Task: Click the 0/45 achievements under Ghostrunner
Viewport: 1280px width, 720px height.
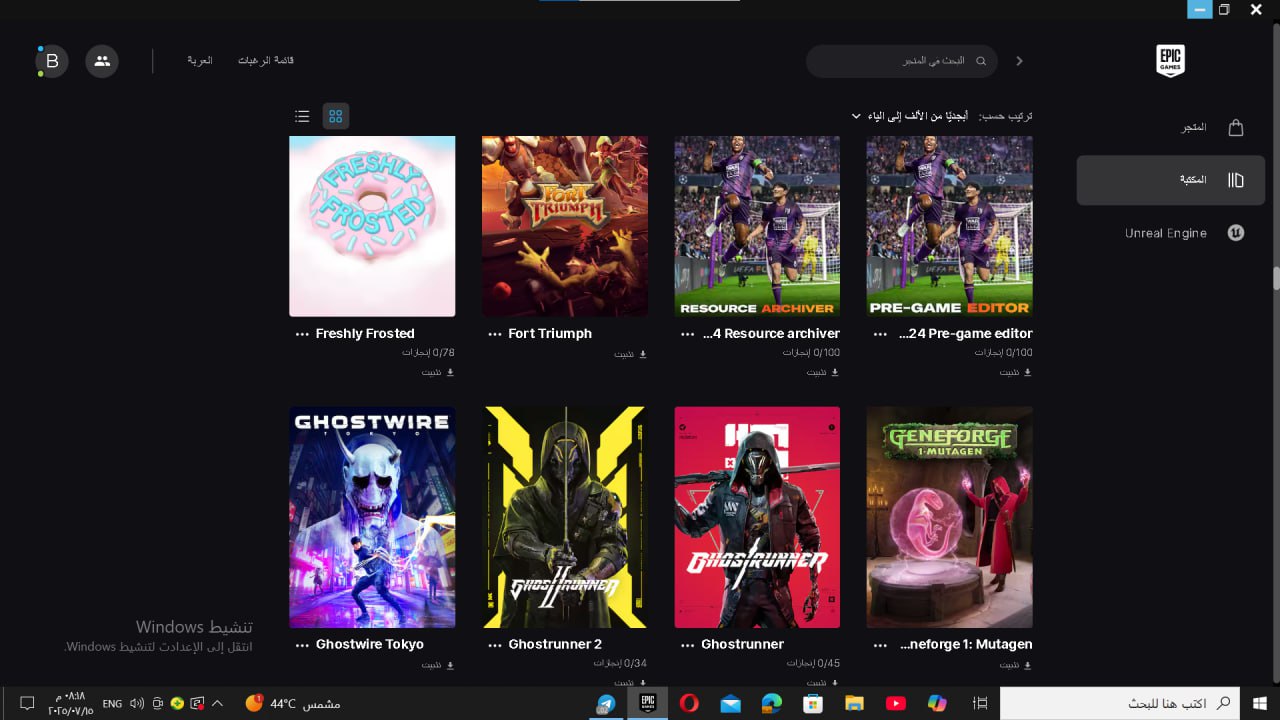Action: tap(813, 663)
